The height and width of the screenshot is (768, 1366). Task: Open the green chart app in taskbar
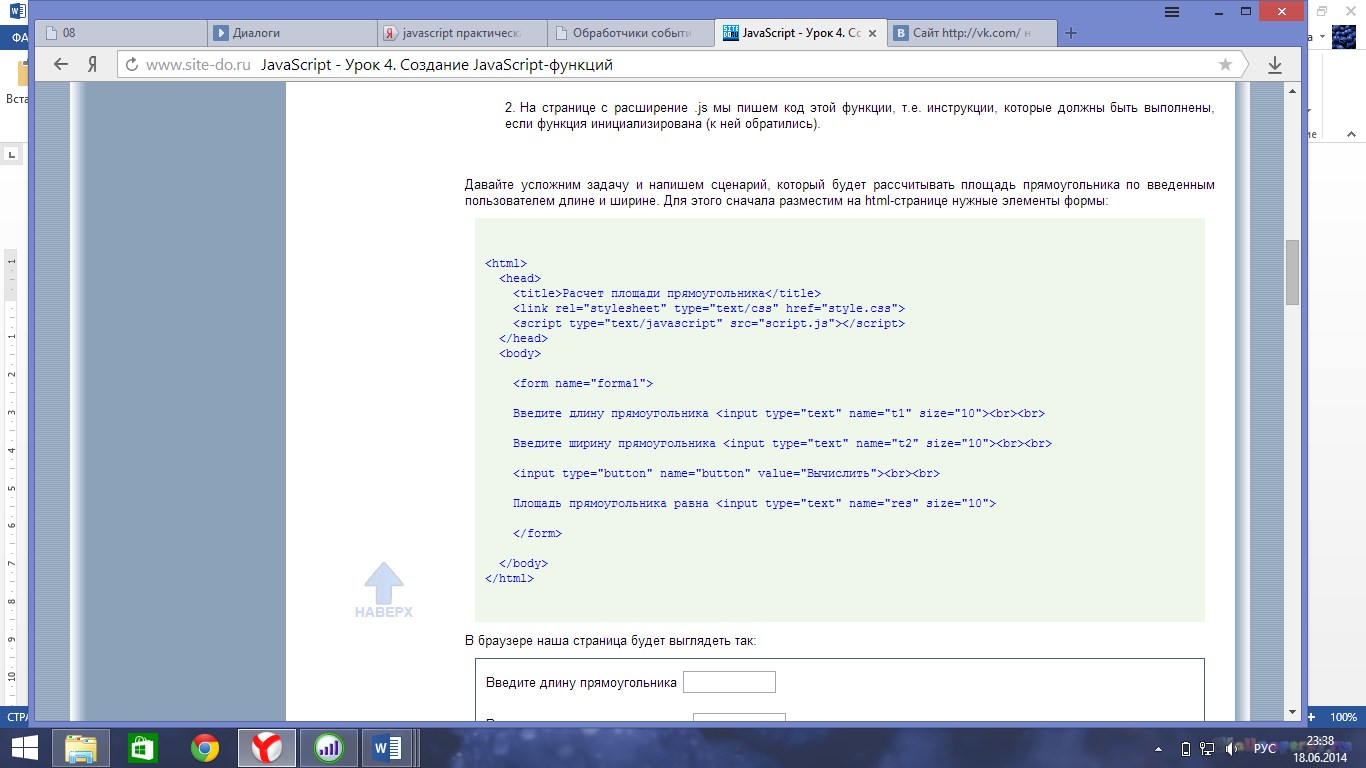coord(328,747)
